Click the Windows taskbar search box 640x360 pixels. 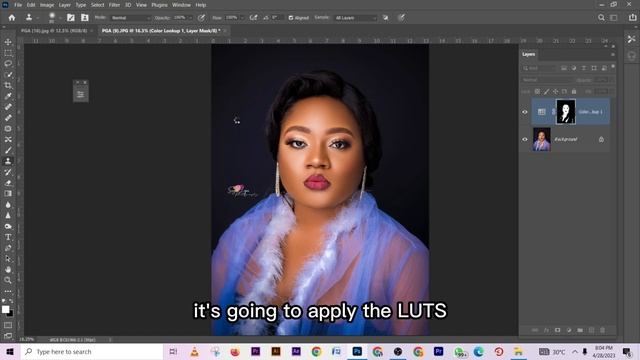(x=92, y=351)
